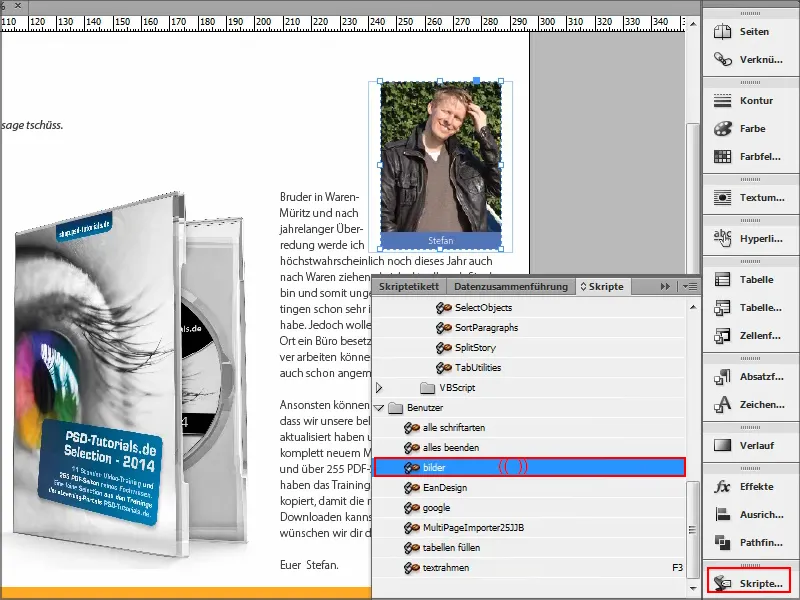This screenshot has height=600, width=800.
Task: Open the Effekte fx panel icon
Action: 722,487
